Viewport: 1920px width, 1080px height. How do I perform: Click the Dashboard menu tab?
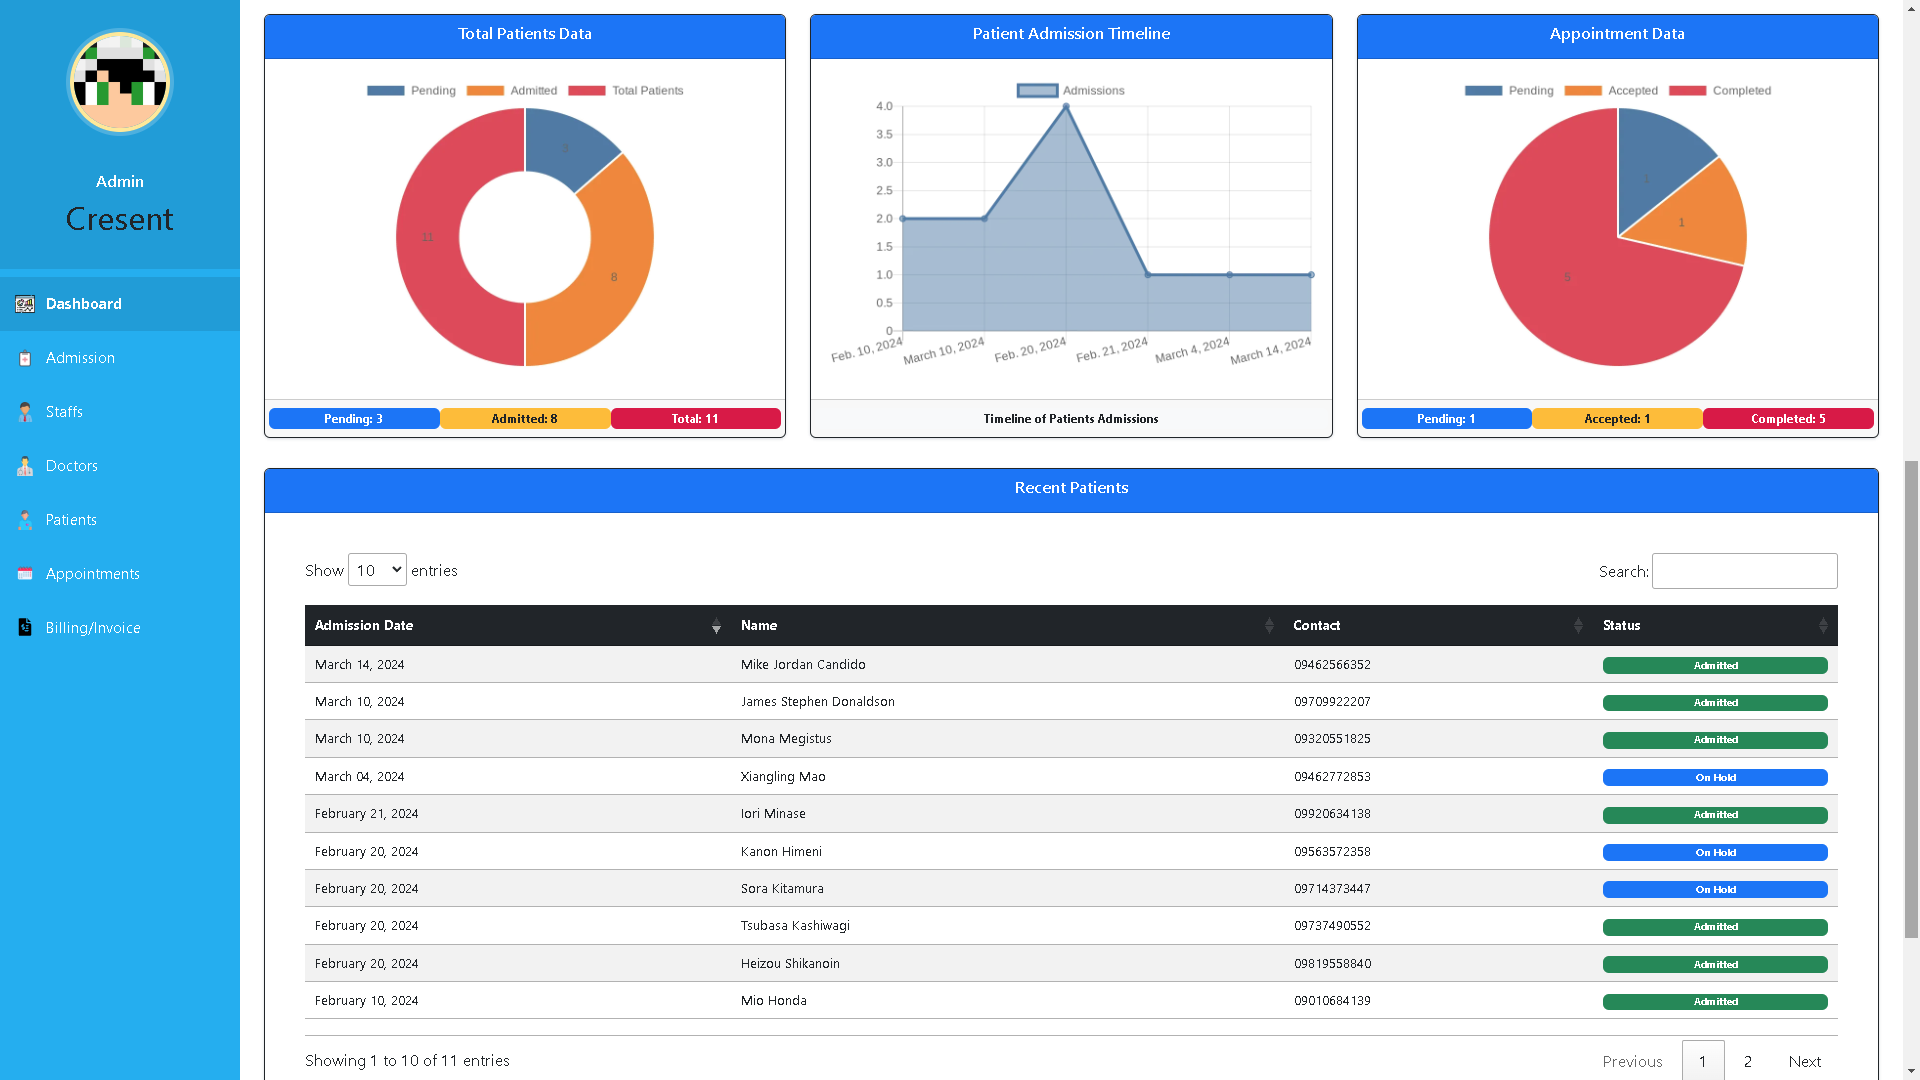tap(120, 303)
